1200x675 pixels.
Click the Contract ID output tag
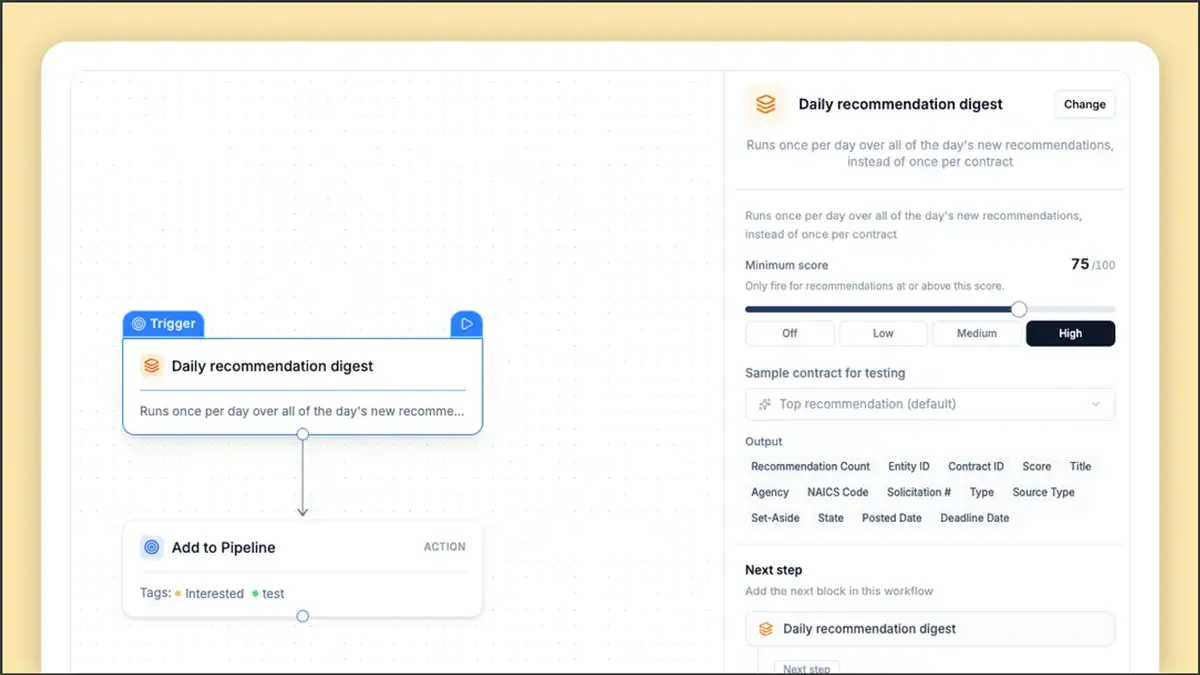[x=976, y=466]
